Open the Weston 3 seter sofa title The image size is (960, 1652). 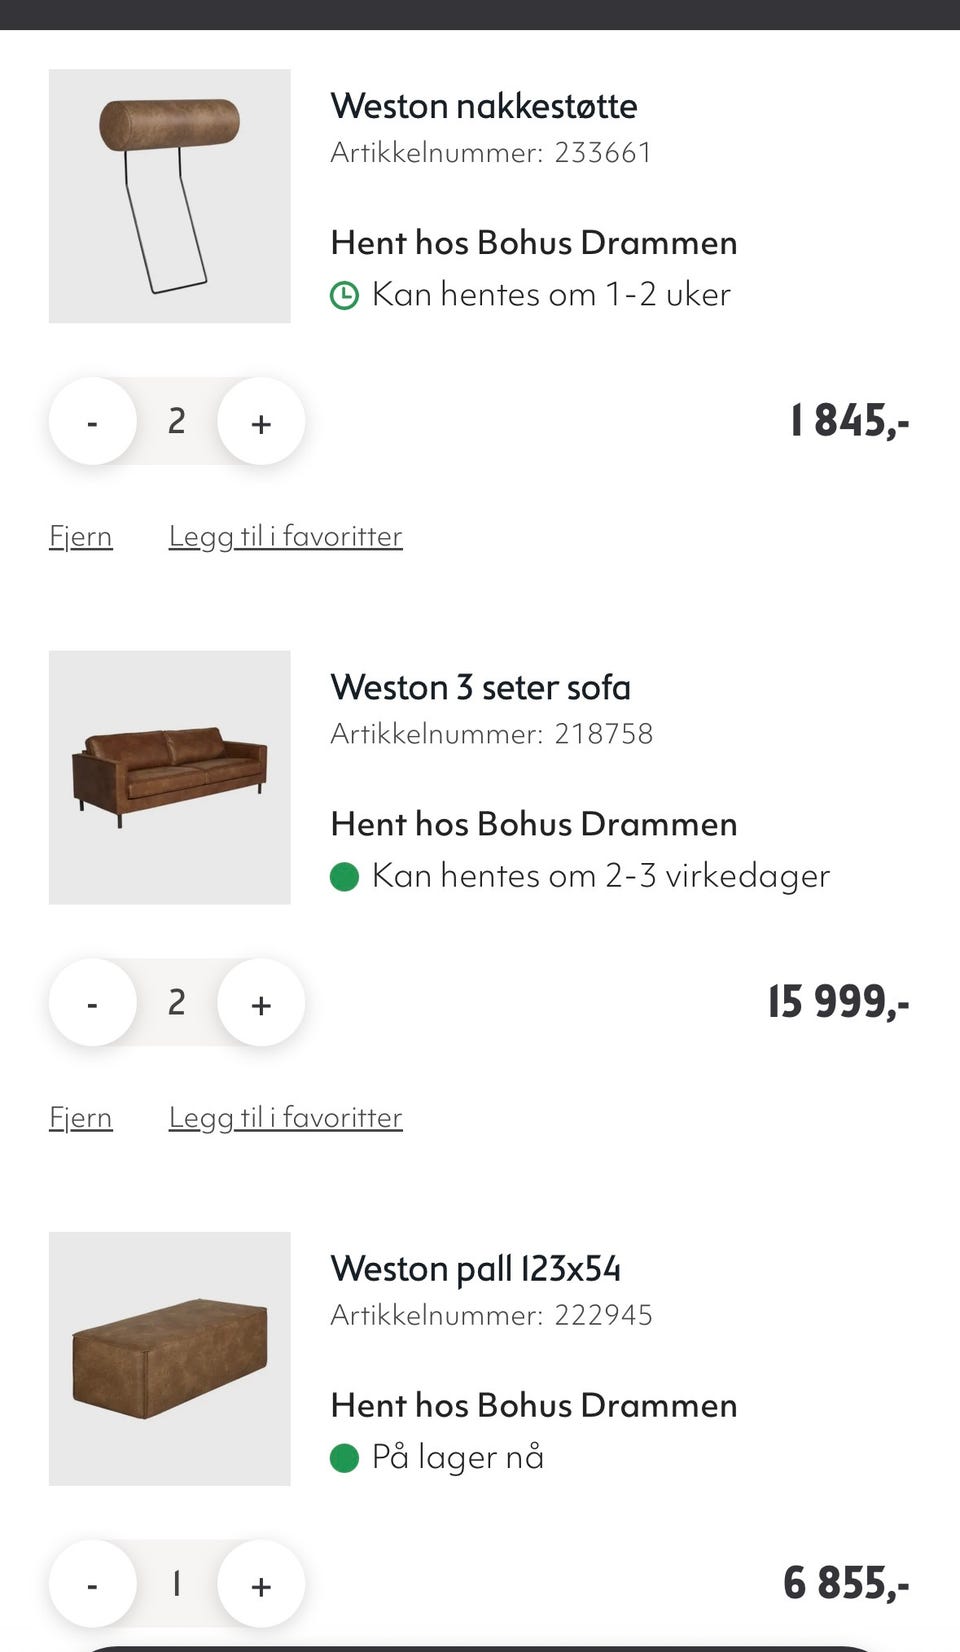point(480,687)
